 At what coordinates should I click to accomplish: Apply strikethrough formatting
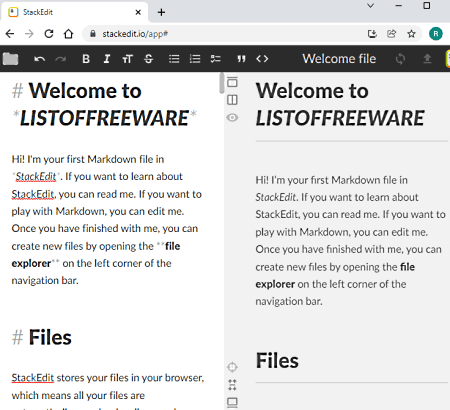[148, 59]
